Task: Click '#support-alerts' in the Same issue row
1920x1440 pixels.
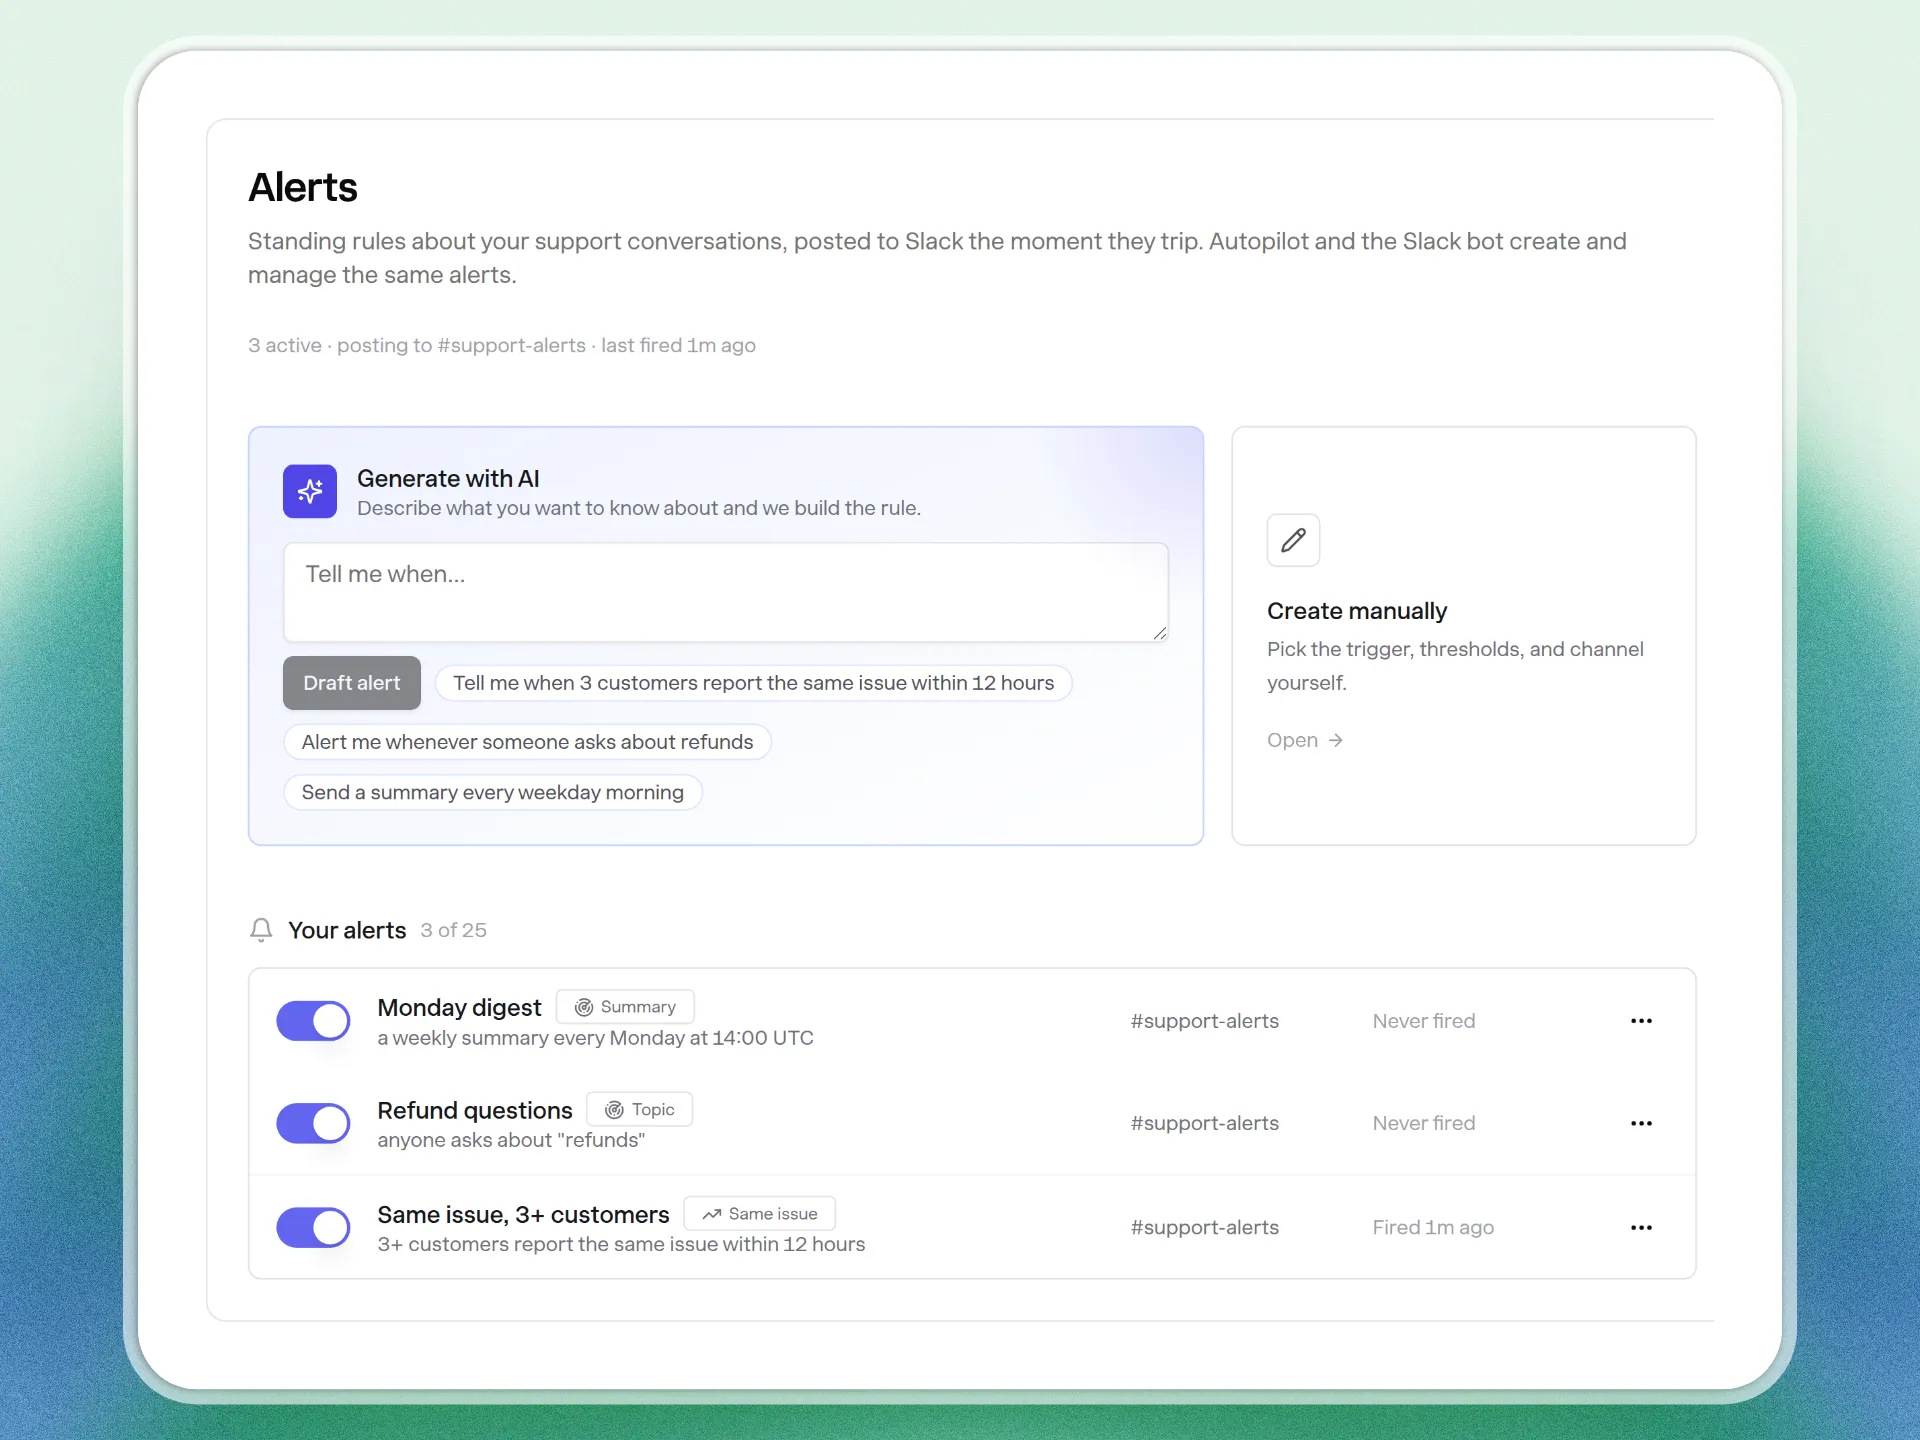Action: (x=1205, y=1227)
